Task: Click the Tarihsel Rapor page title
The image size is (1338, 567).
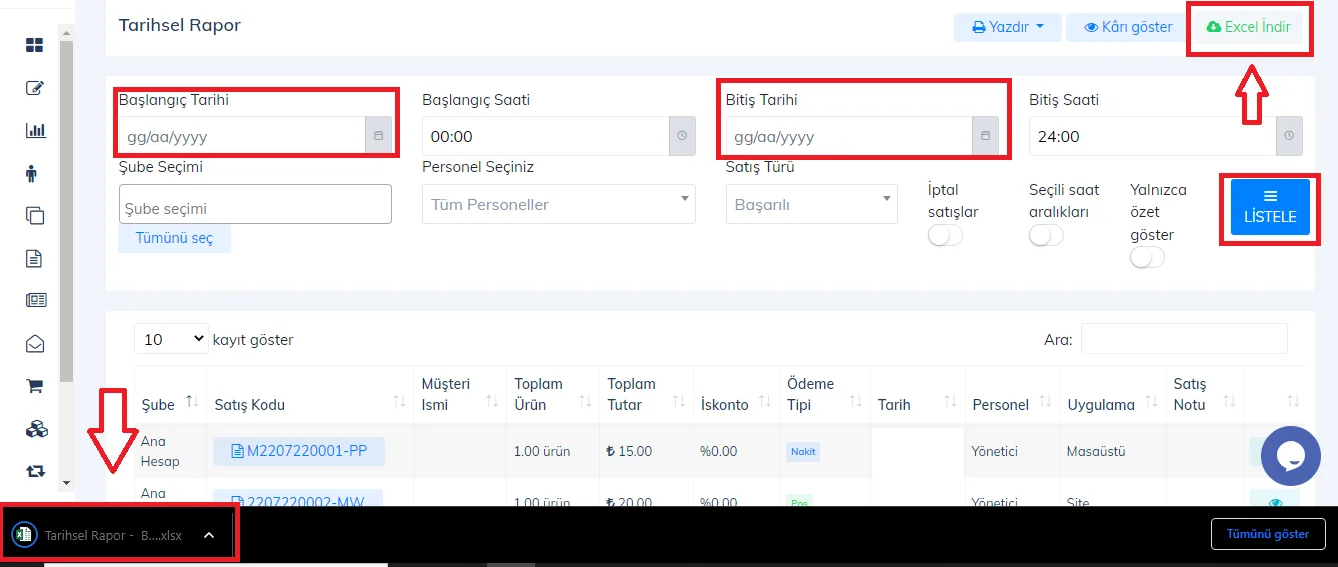Action: [x=180, y=25]
